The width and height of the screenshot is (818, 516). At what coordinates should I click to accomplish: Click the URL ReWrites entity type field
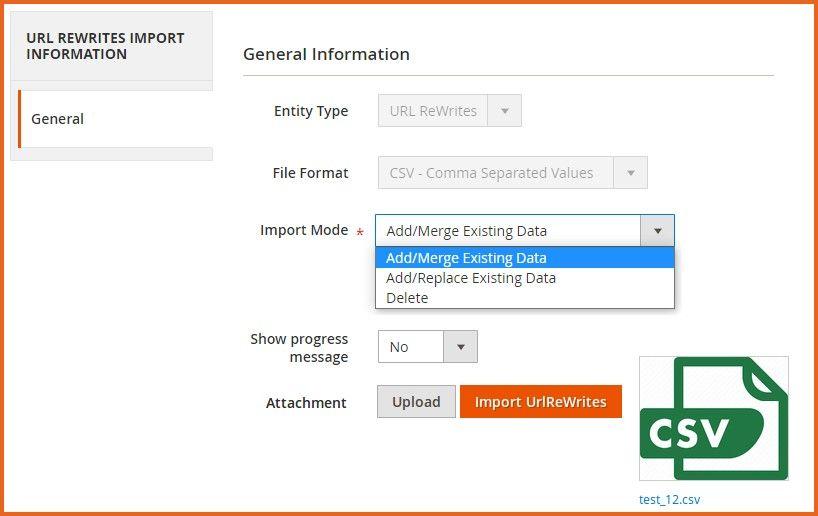433,111
